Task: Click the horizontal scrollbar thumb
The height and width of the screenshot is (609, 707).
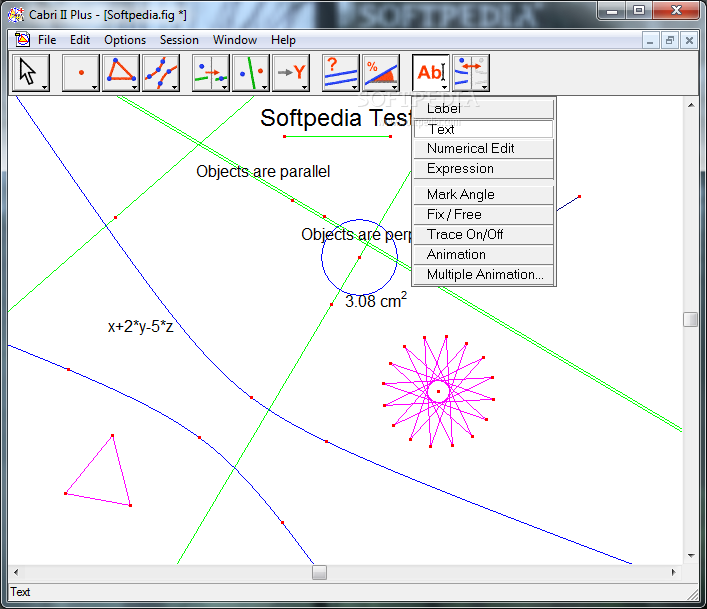Action: point(319,572)
